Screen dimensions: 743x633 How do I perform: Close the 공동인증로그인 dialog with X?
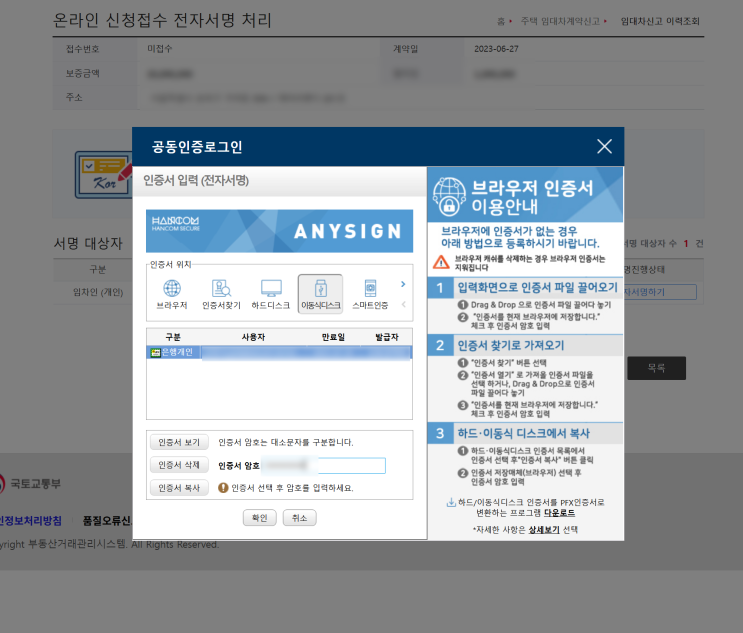(x=604, y=146)
